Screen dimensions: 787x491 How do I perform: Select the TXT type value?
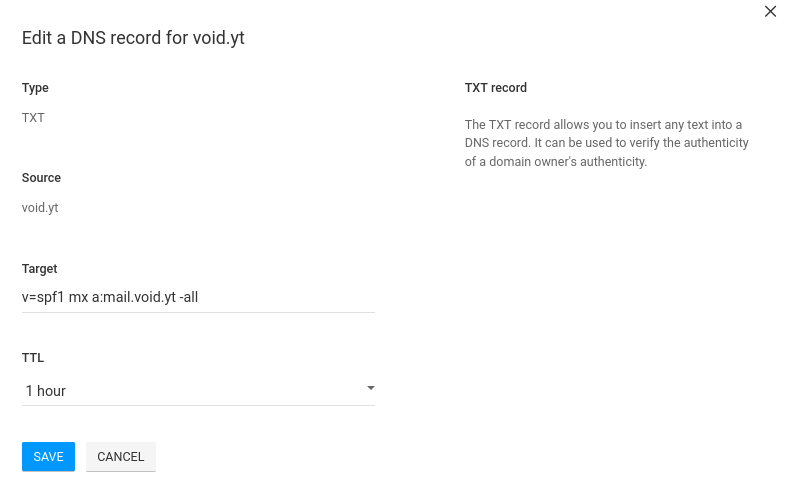(x=33, y=117)
